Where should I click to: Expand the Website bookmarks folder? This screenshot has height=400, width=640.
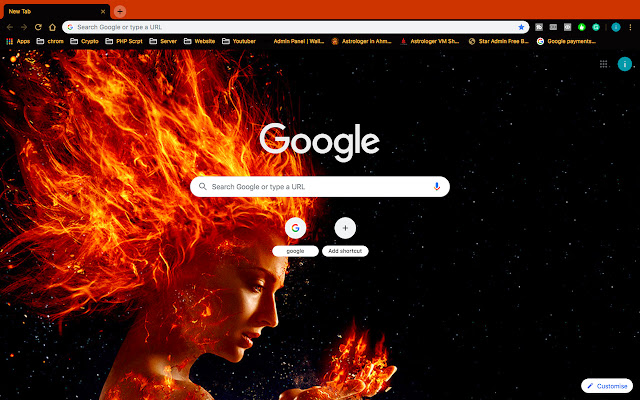[x=200, y=41]
